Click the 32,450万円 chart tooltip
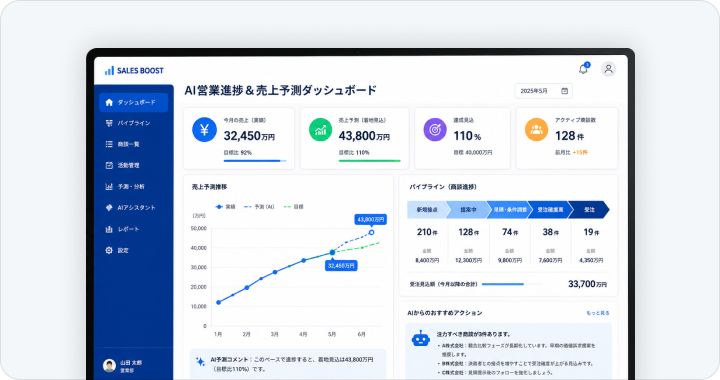This screenshot has height=380, width=720. point(341,266)
